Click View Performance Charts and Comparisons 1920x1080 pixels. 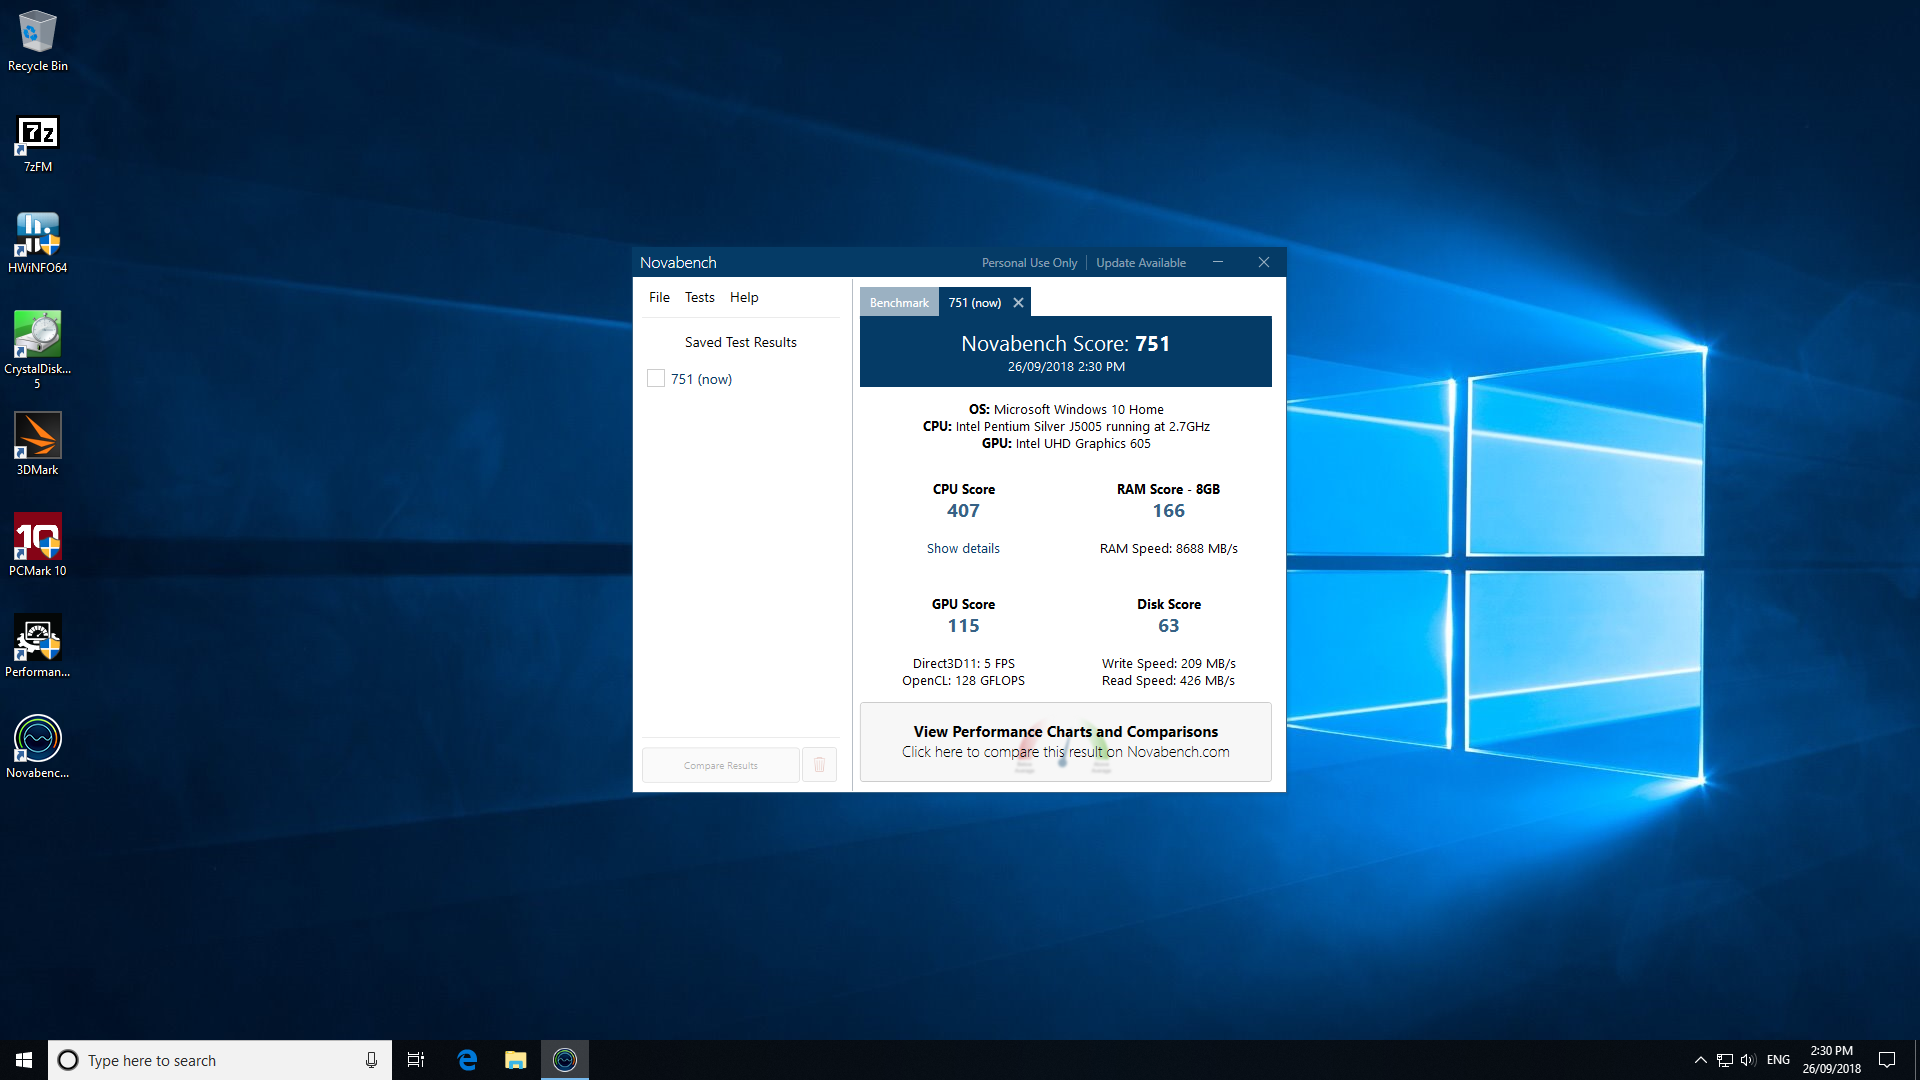(x=1066, y=742)
